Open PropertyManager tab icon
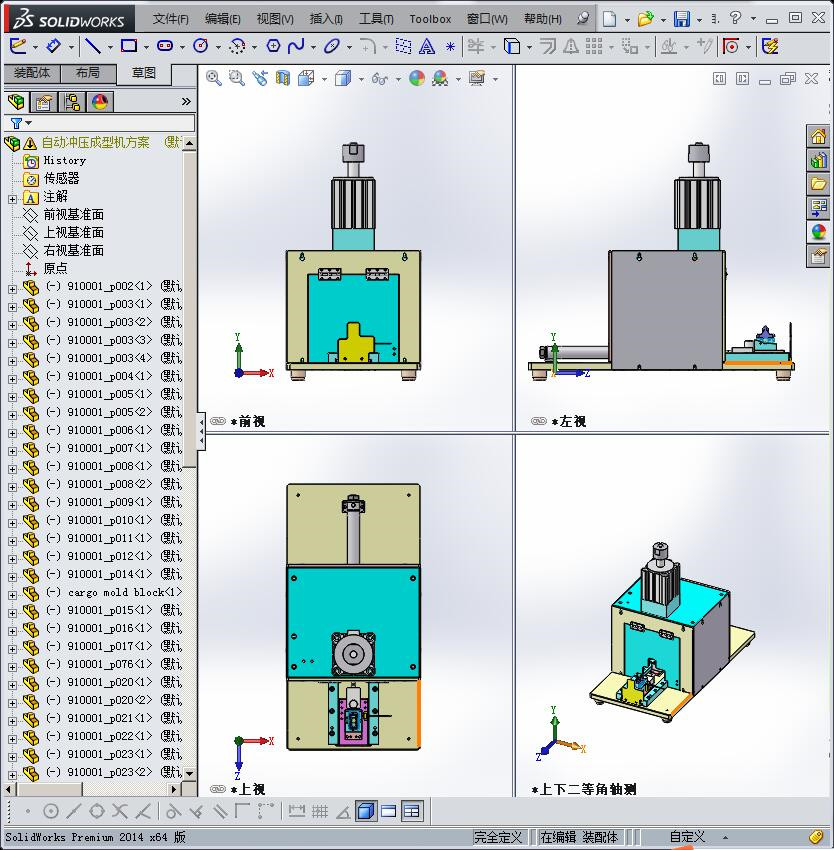 coord(44,101)
